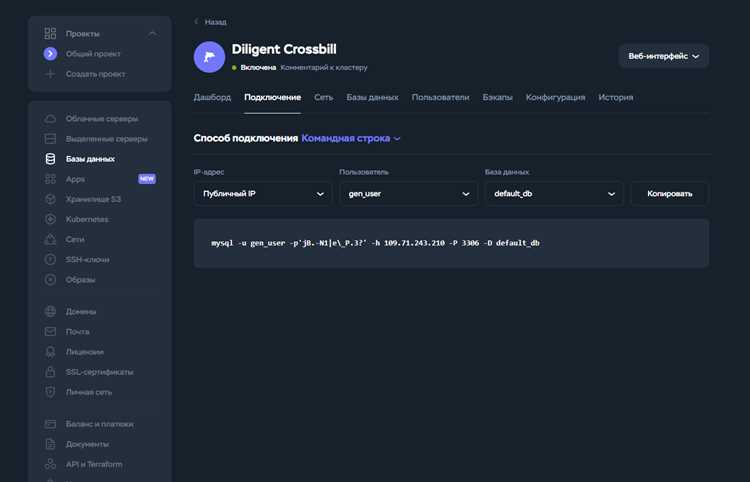Click the back arrow chevron near Назад
Image resolution: width=750 pixels, height=482 pixels.
196,22
